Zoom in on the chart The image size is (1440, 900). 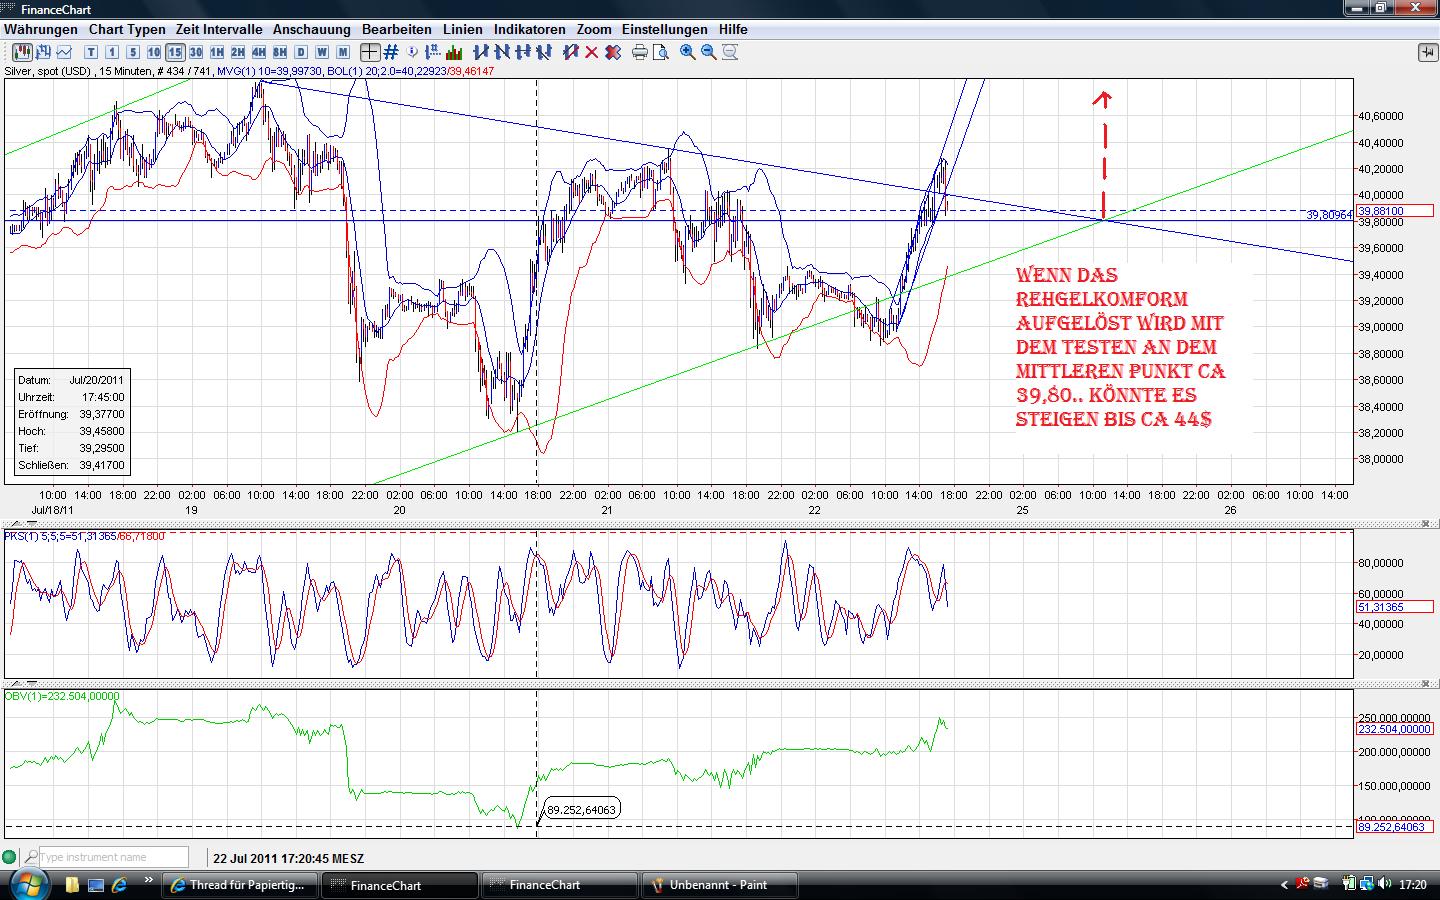688,52
